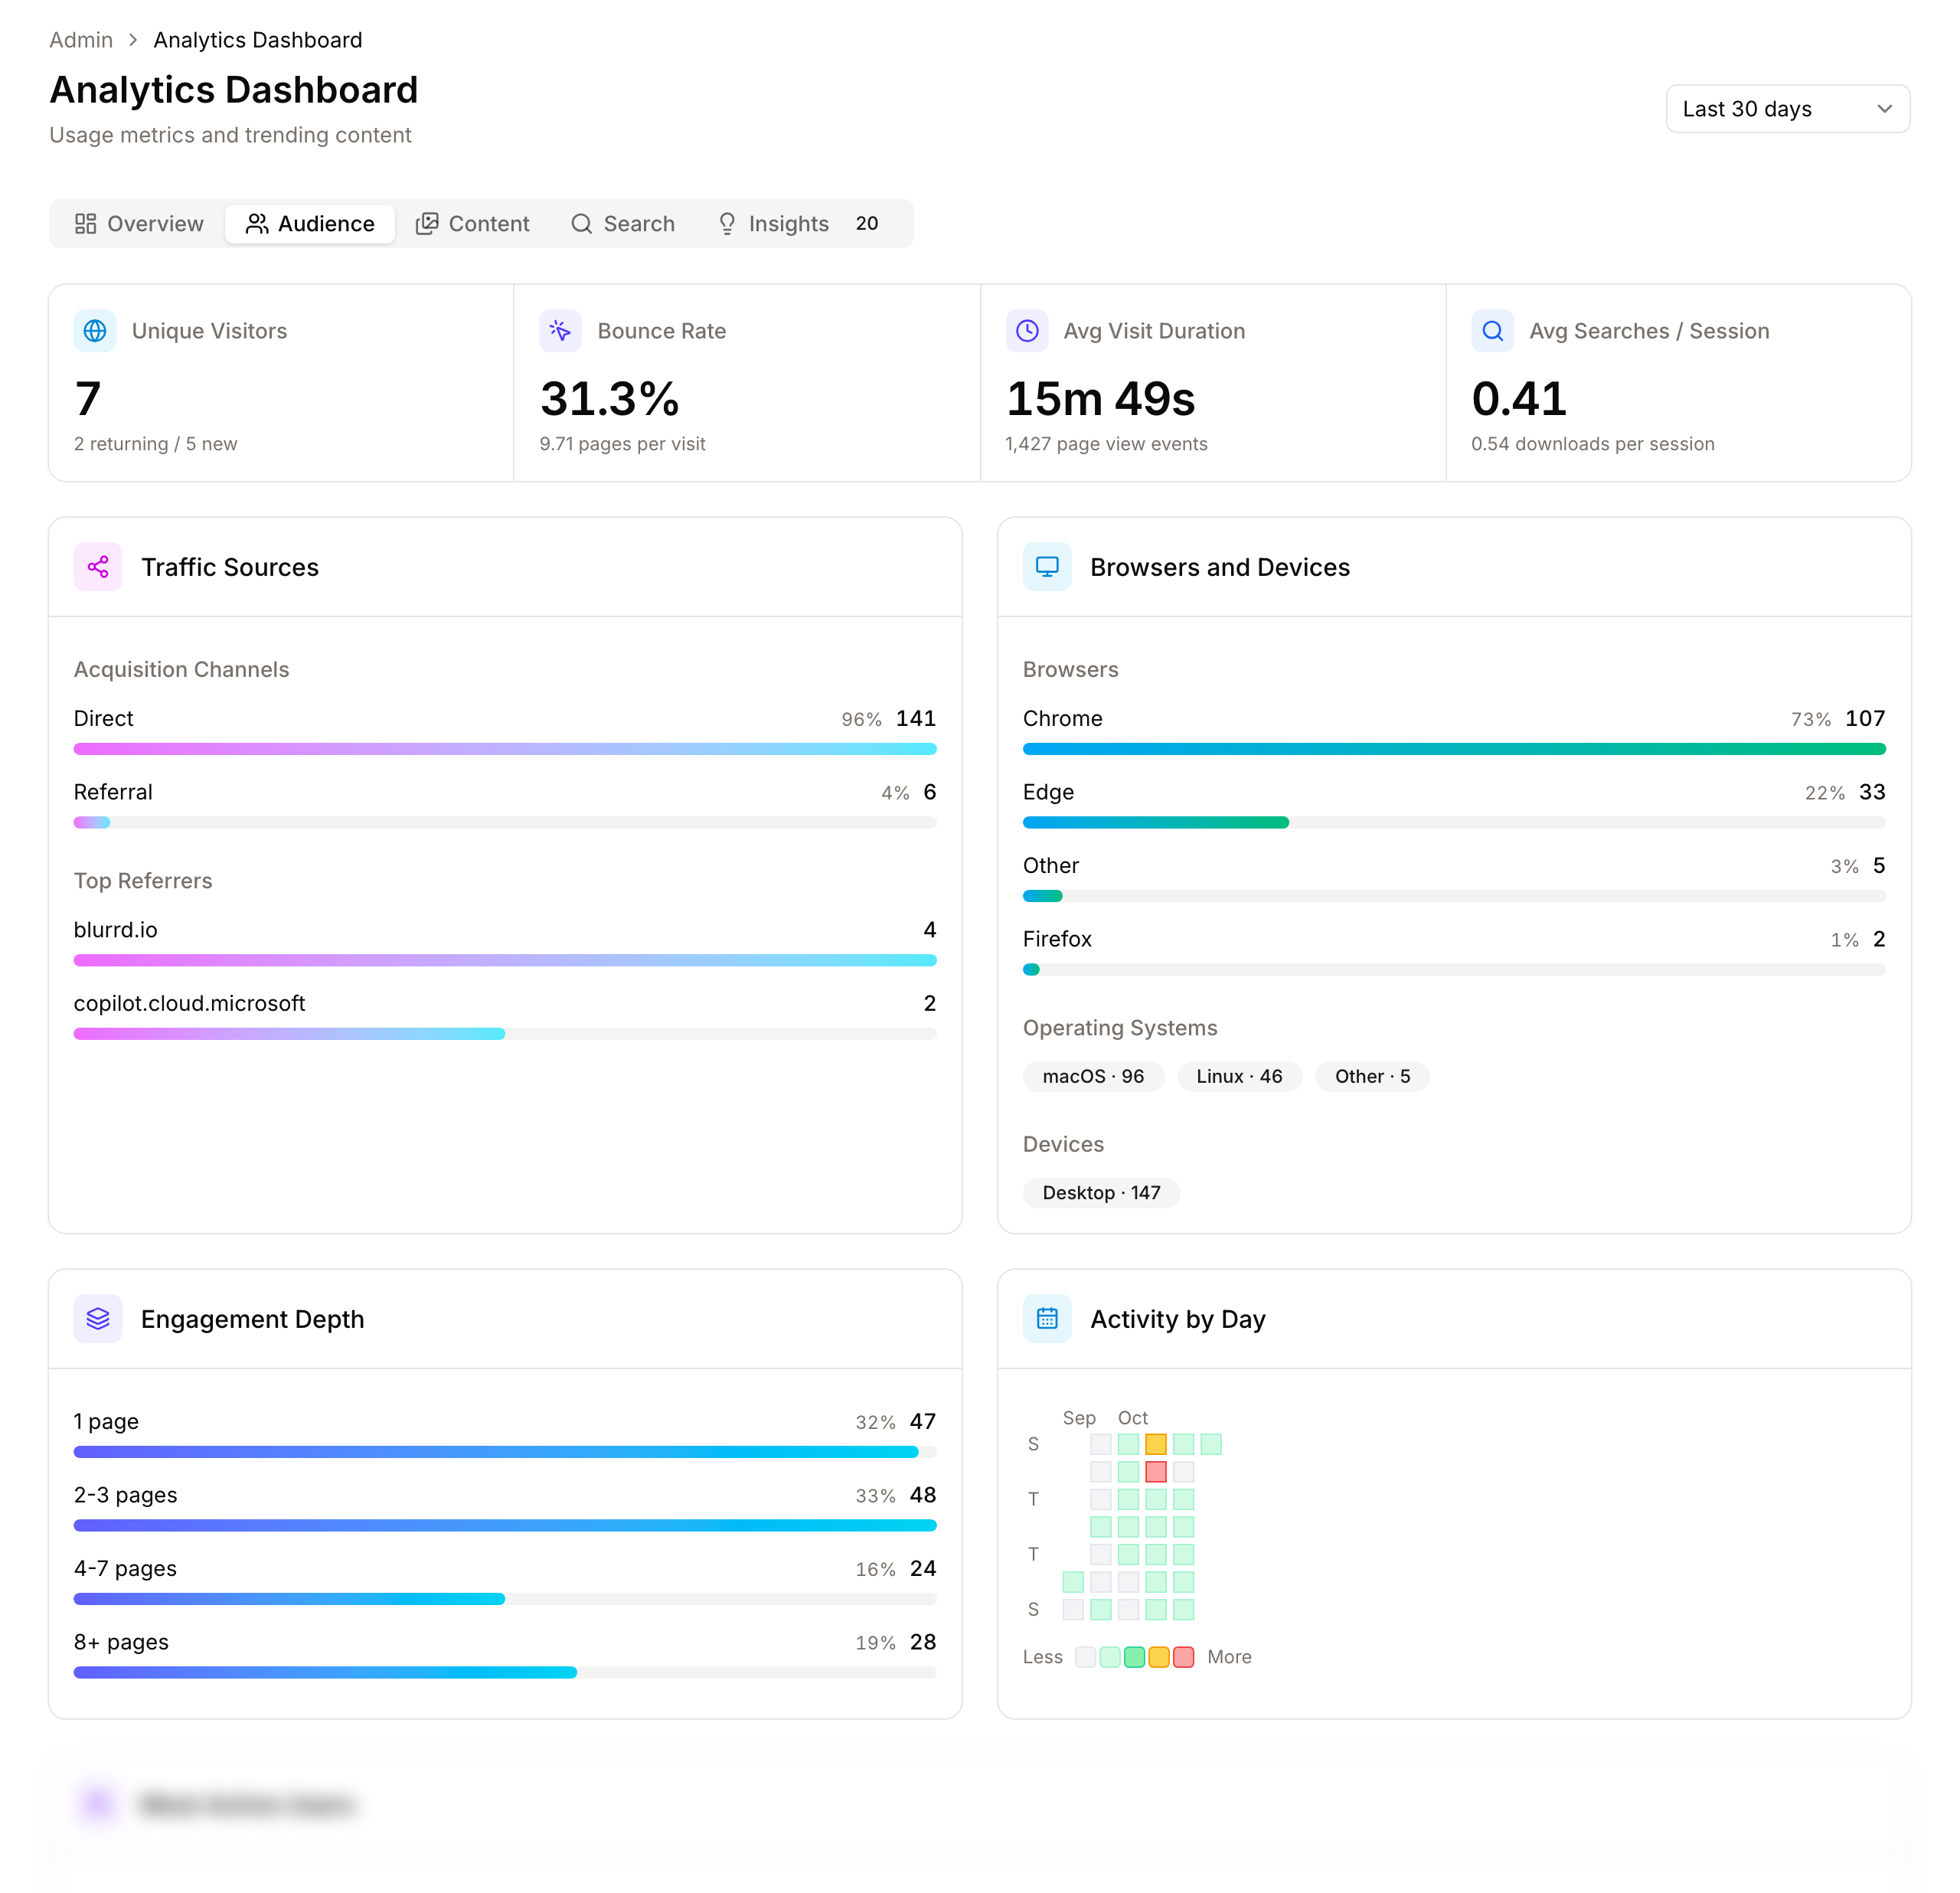1960x1893 pixels.
Task: Open the Last 30 days dropdown
Action: (x=1787, y=109)
